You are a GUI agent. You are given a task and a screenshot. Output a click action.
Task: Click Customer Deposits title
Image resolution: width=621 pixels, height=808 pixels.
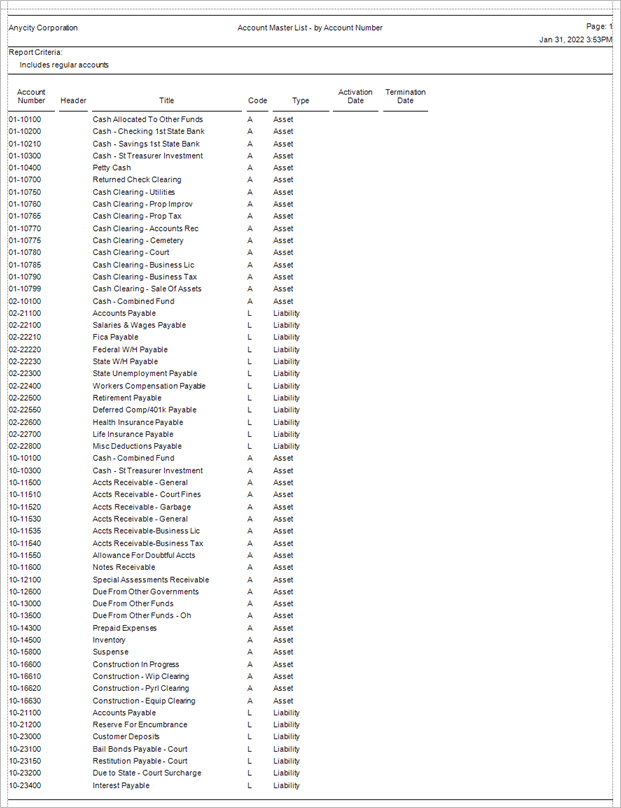click(x=126, y=737)
